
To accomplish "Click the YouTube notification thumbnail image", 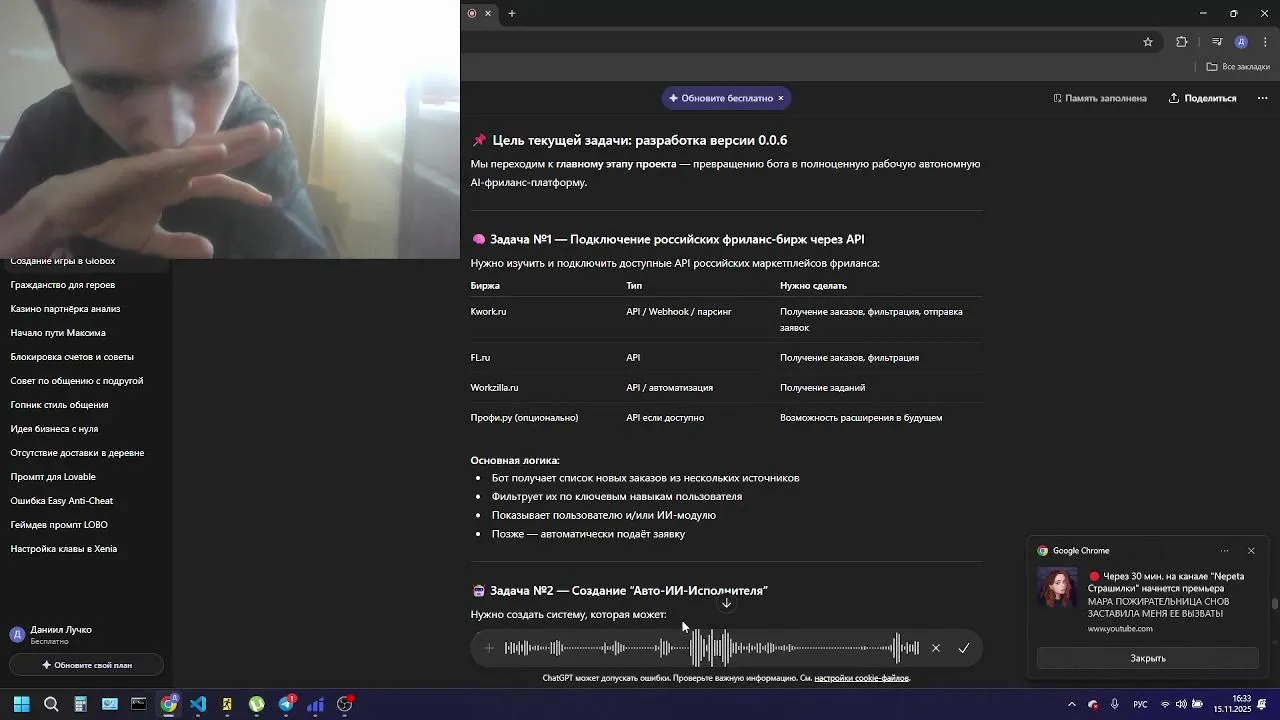I will click(x=1057, y=588).
